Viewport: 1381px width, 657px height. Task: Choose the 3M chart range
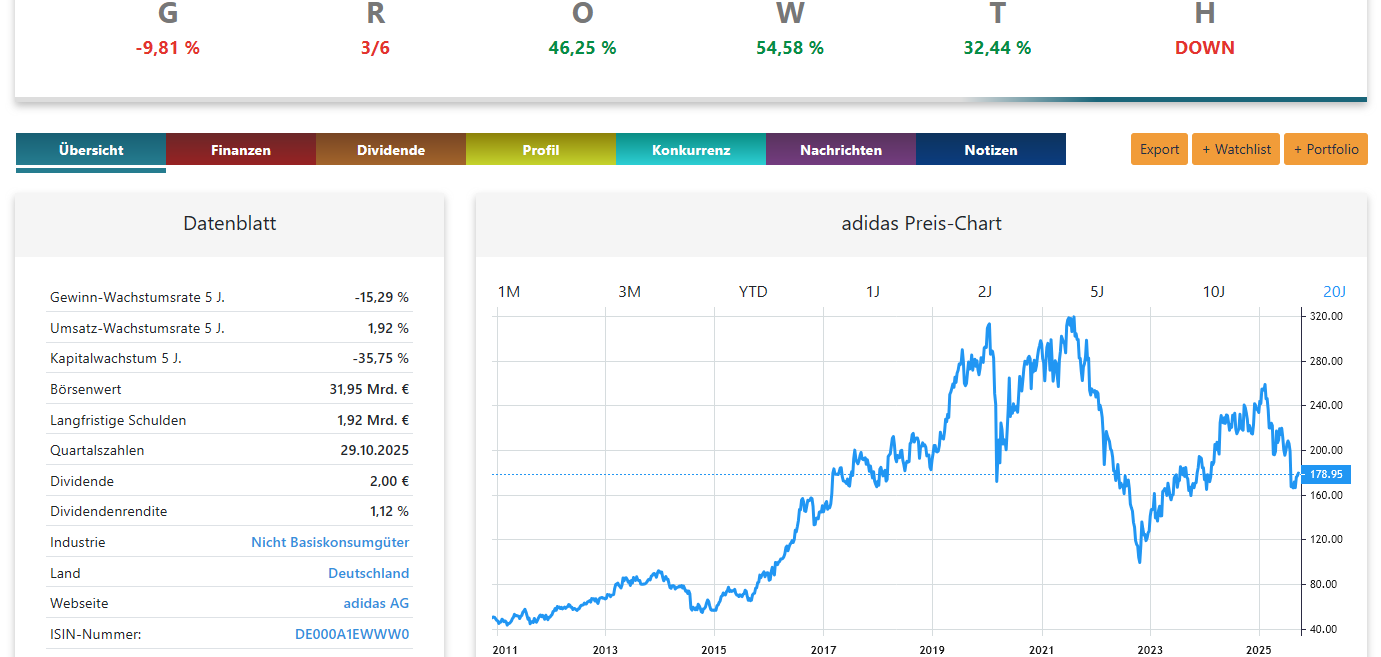[629, 292]
